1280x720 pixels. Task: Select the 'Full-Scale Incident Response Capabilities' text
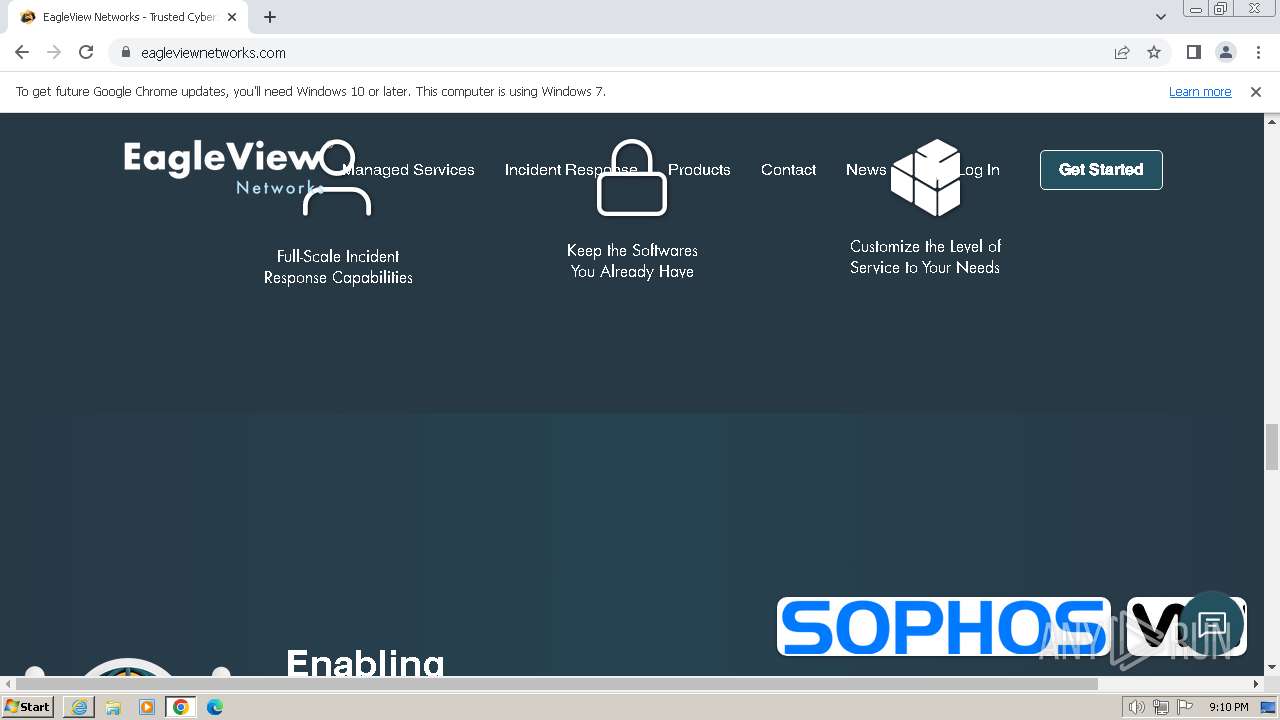click(338, 267)
